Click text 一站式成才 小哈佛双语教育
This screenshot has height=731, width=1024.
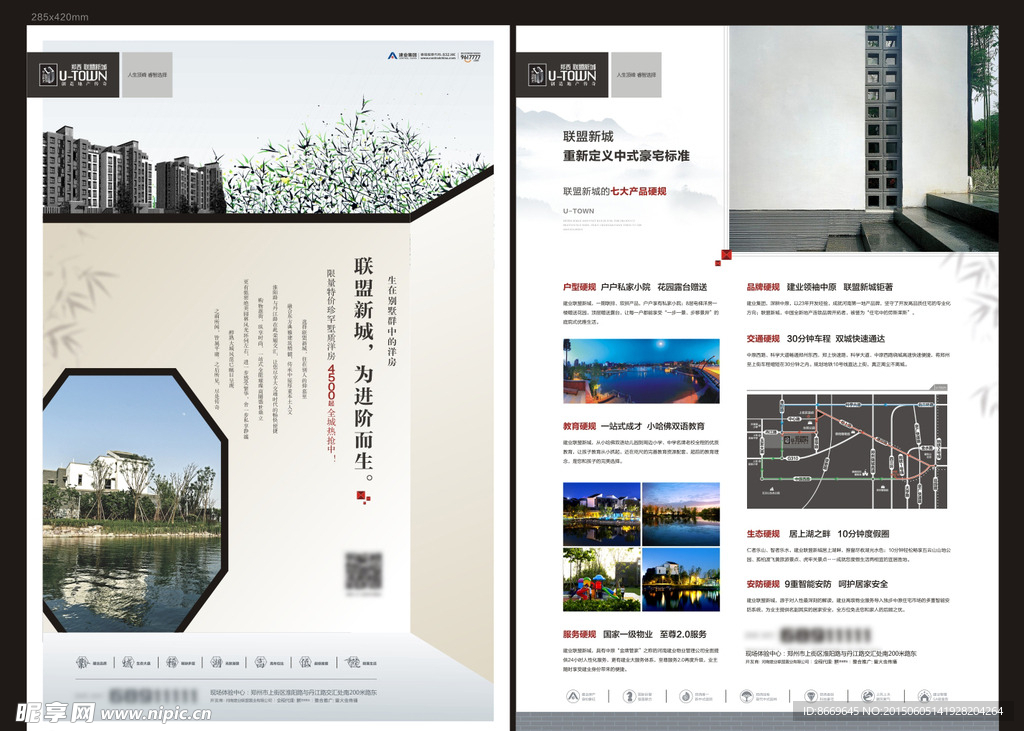pyautogui.click(x=652, y=426)
